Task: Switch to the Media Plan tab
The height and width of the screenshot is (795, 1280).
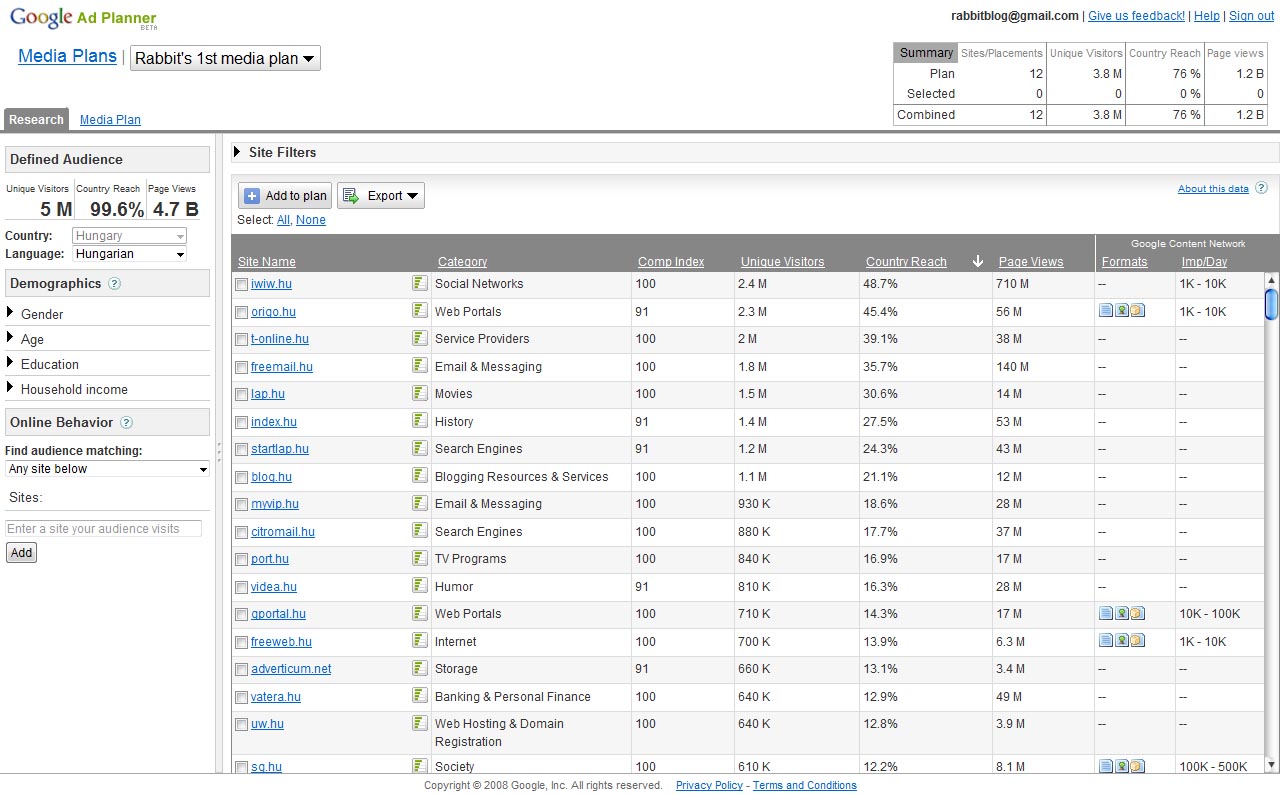Action: point(110,120)
